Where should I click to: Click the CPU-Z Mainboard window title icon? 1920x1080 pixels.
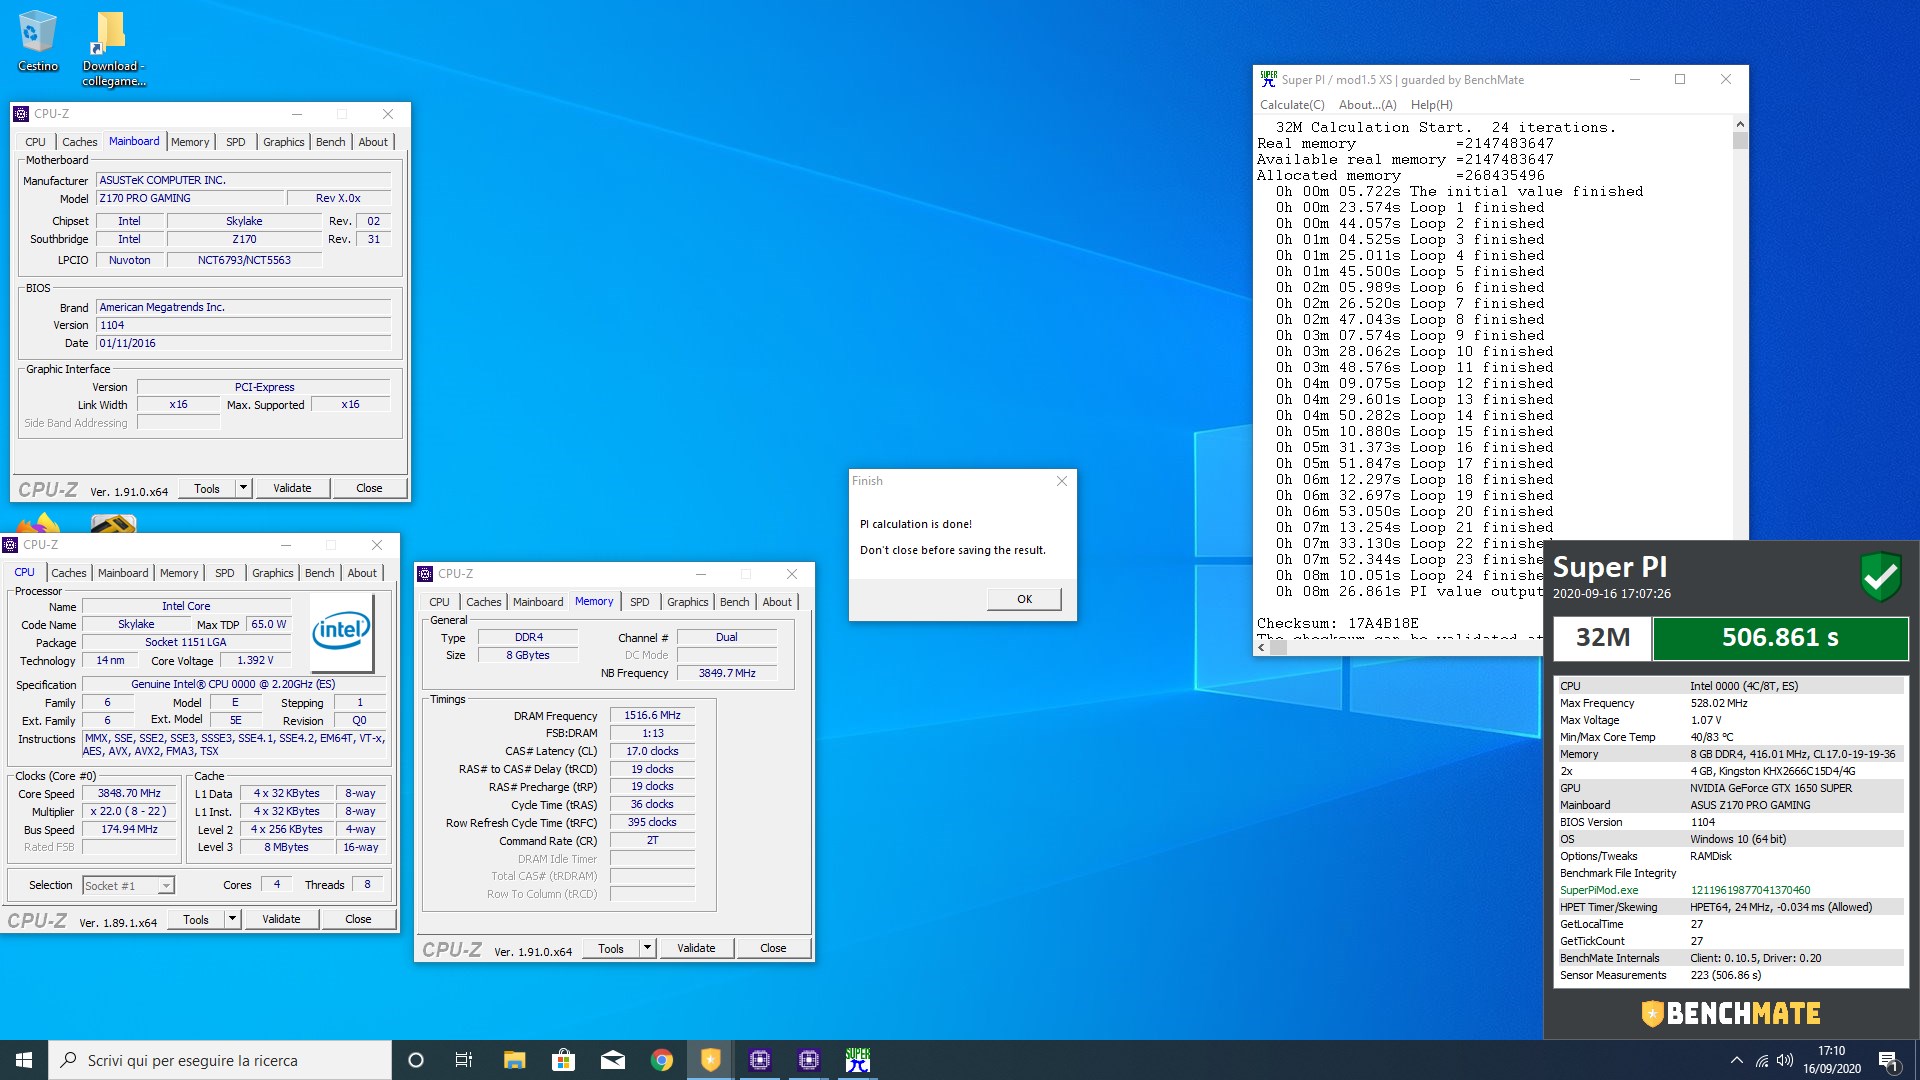(x=21, y=114)
